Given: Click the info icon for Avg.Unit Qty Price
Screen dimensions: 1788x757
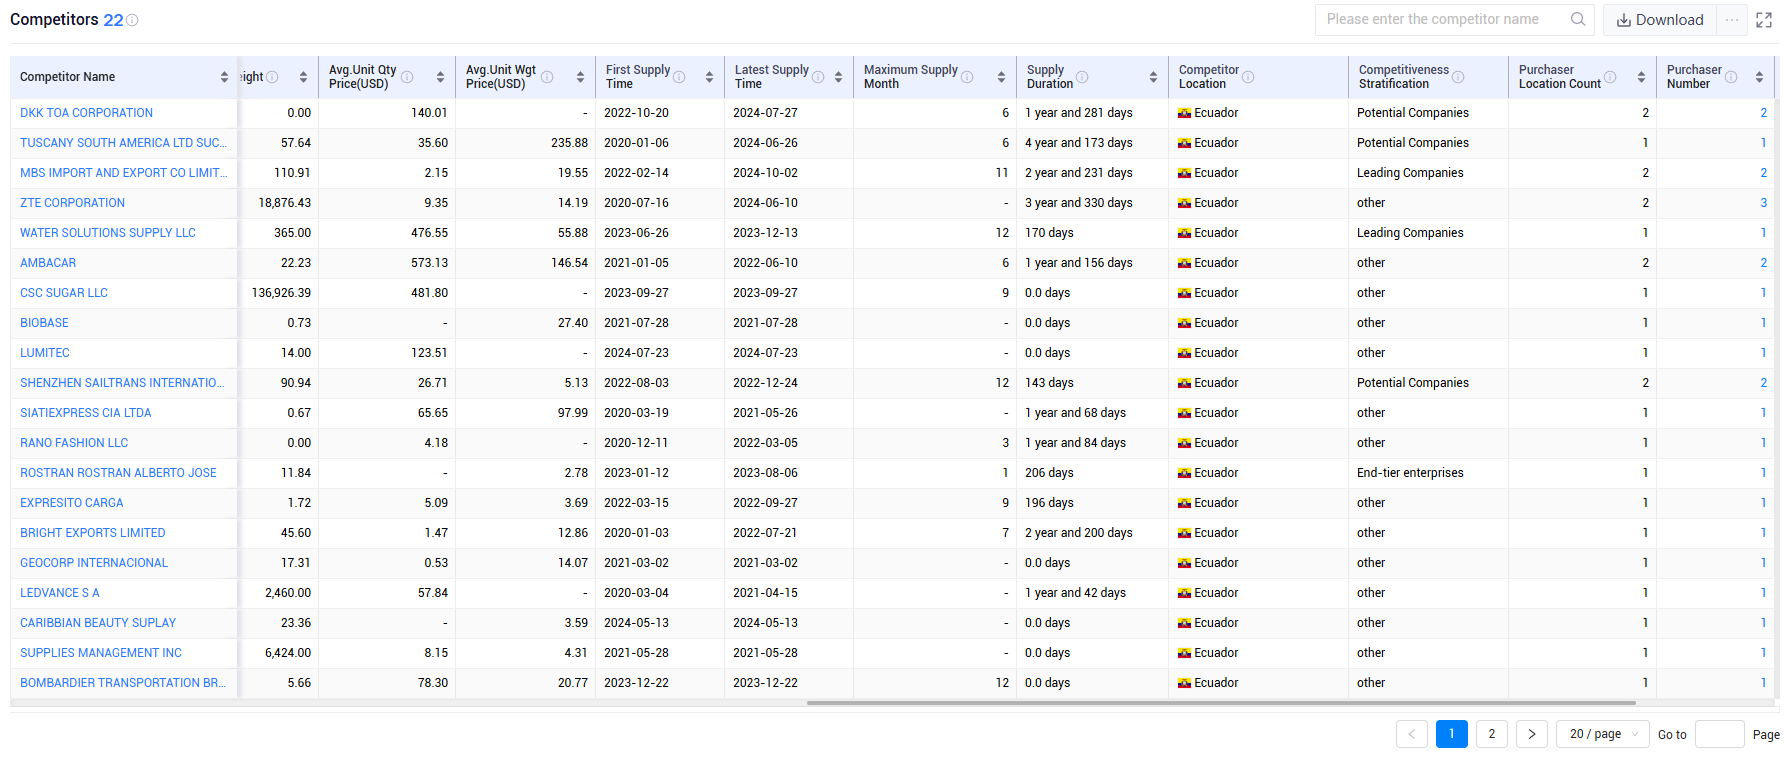Looking at the screenshot, I should pyautogui.click(x=407, y=77).
